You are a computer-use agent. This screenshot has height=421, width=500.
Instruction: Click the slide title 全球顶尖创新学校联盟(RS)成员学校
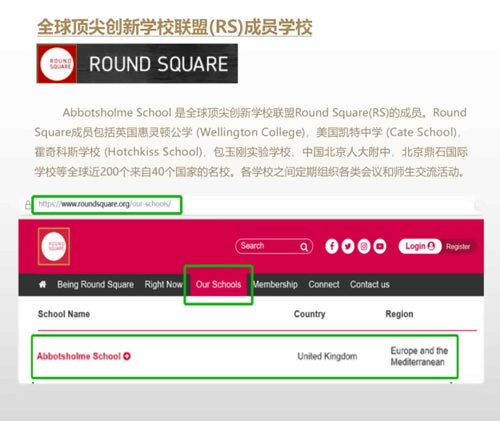(x=175, y=27)
